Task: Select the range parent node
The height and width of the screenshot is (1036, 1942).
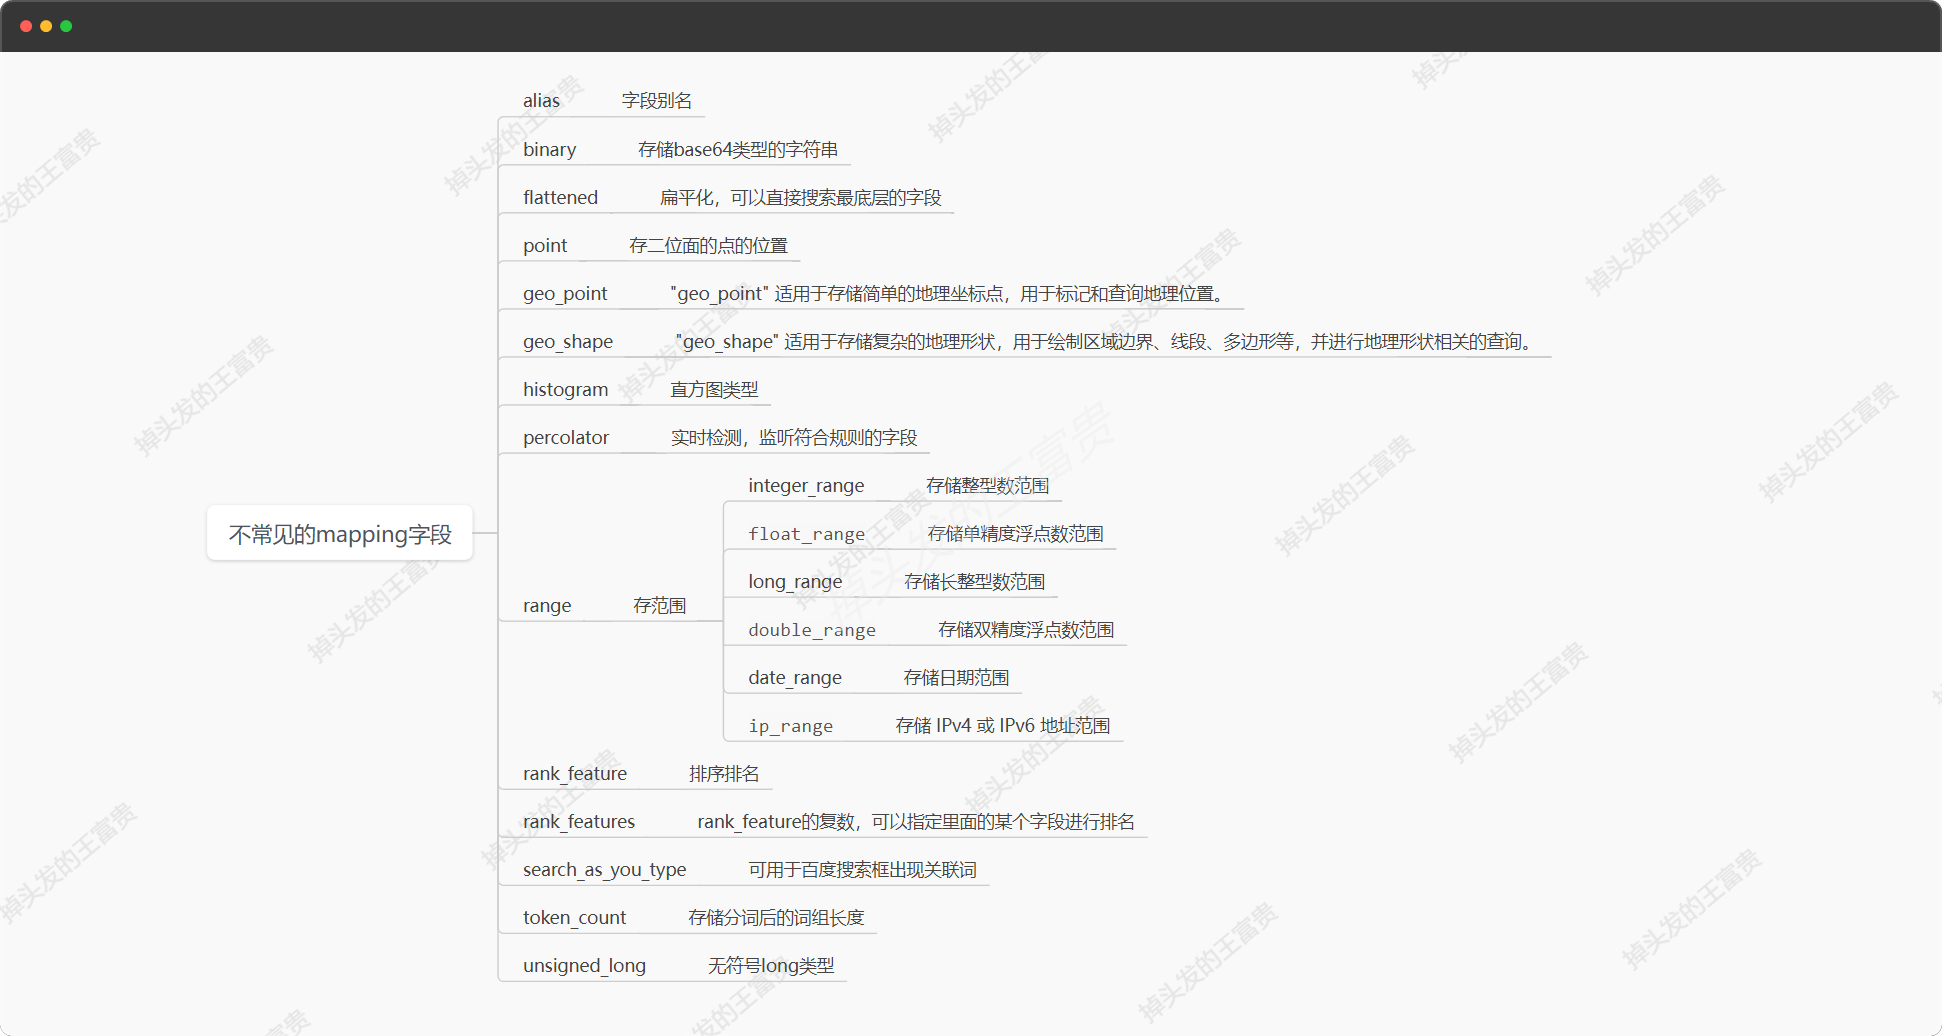Action: (x=547, y=605)
